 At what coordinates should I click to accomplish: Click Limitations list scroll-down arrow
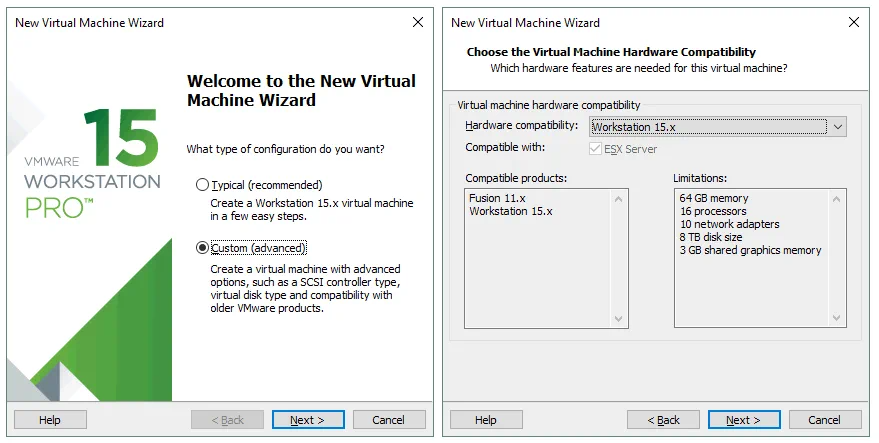click(838, 318)
